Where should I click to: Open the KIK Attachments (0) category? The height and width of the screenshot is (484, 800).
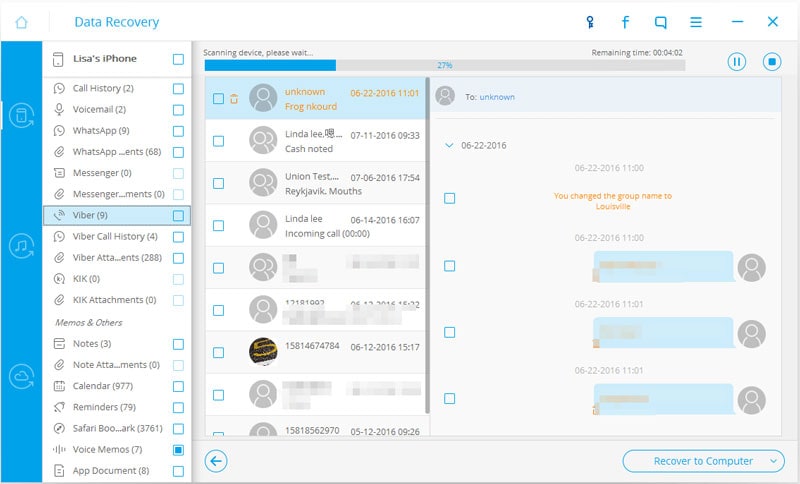pos(117,300)
